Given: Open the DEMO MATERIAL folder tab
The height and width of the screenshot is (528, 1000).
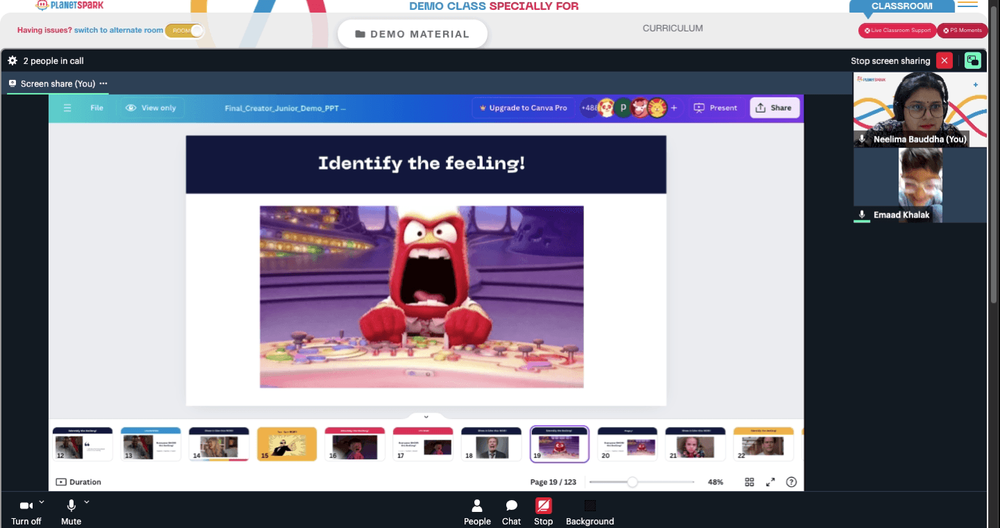Looking at the screenshot, I should [x=412, y=34].
